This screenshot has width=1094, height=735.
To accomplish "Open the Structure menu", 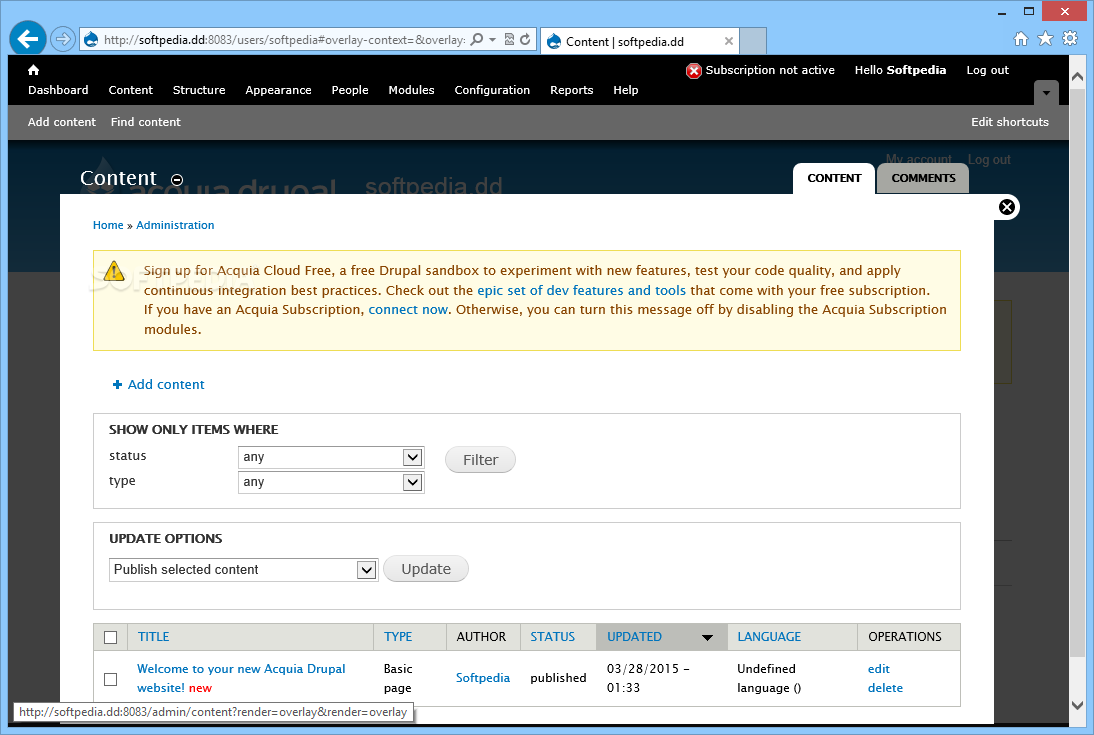I will tap(199, 90).
